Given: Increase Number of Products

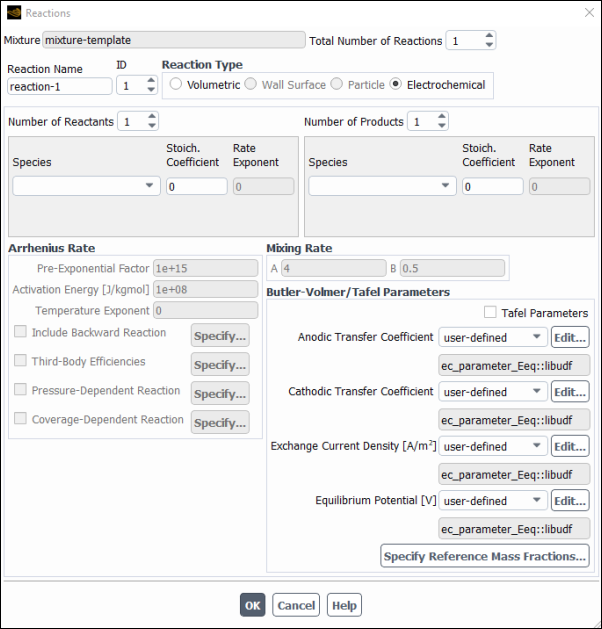Looking at the screenshot, I should (x=442, y=116).
